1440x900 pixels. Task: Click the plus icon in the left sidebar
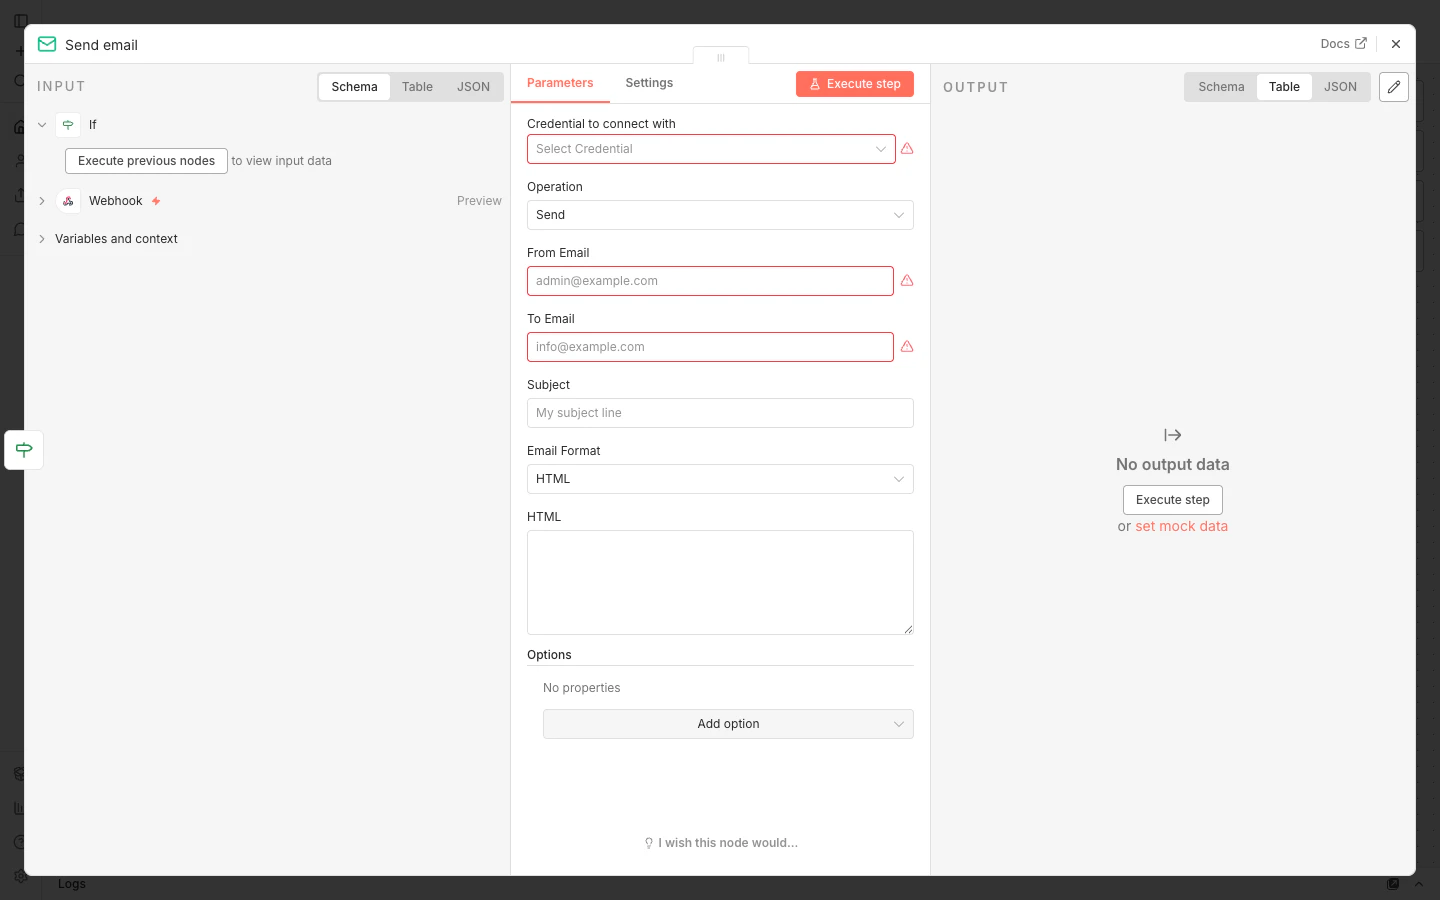tap(18, 50)
